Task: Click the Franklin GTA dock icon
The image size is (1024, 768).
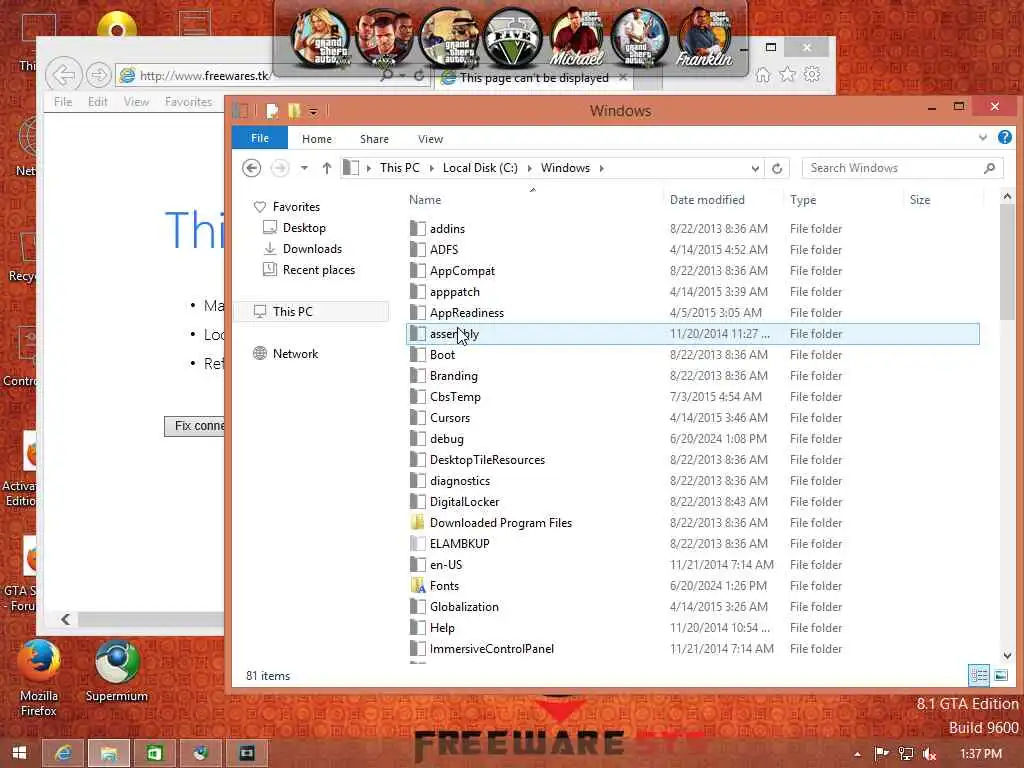Action: (x=704, y=38)
